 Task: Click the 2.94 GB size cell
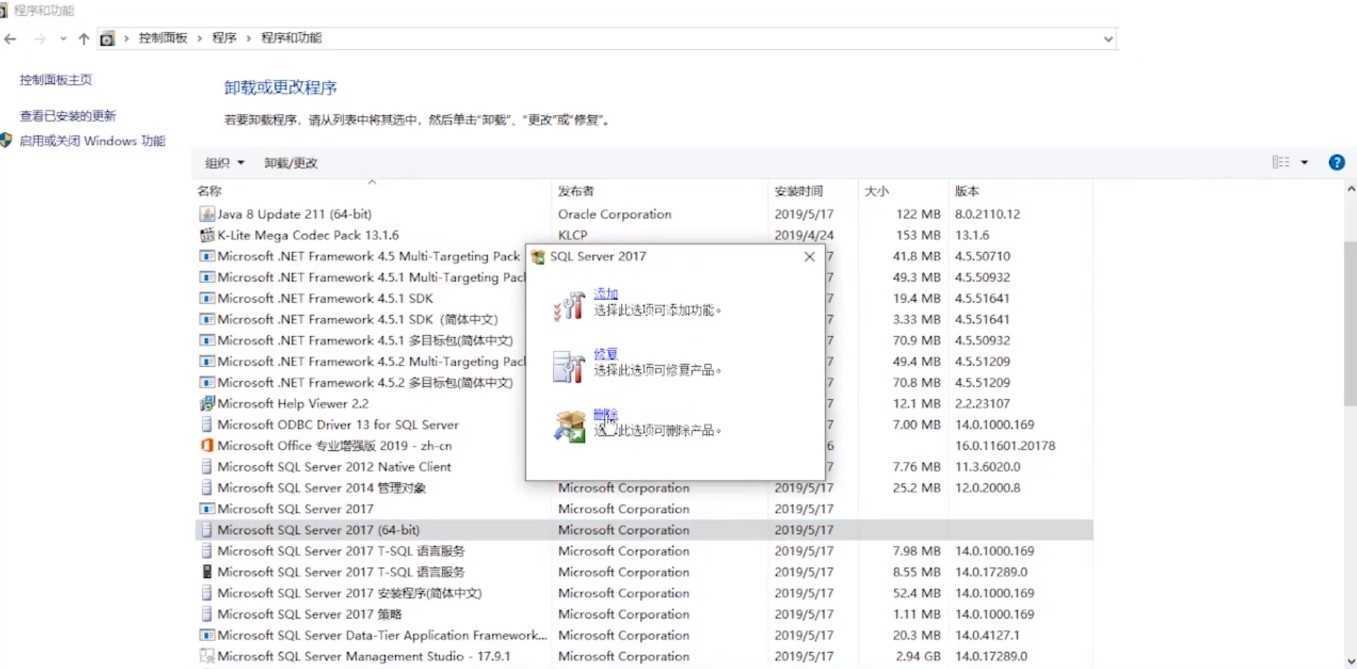click(x=917, y=657)
